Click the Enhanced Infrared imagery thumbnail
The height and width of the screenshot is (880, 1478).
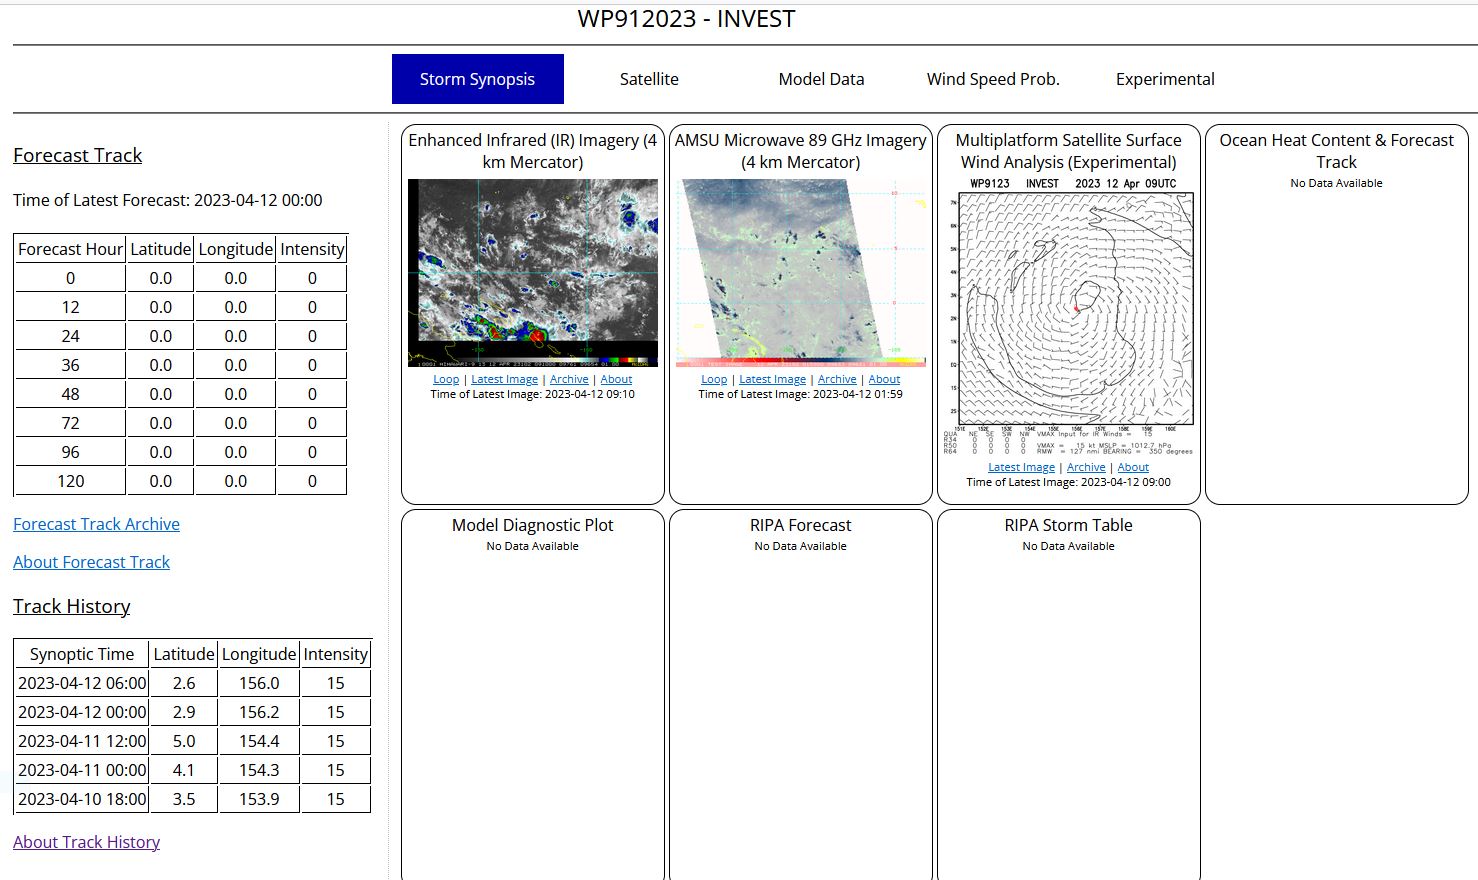click(533, 273)
